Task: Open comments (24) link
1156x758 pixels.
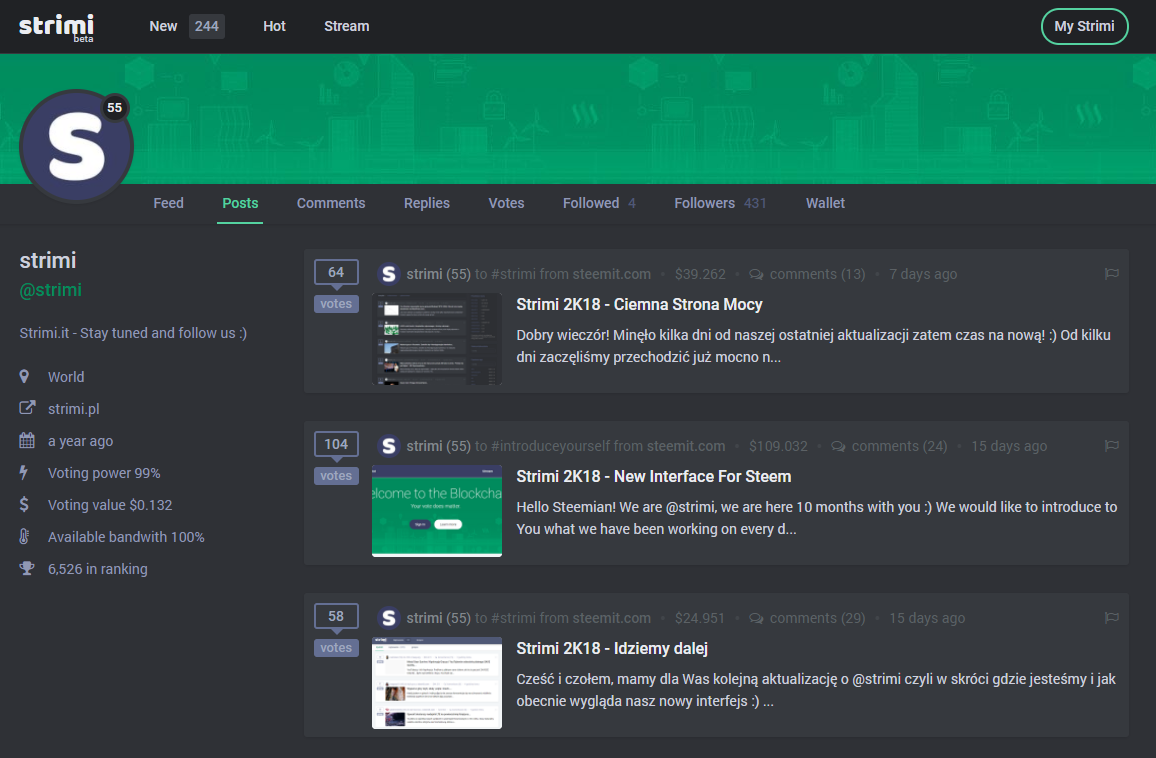Action: [899, 446]
